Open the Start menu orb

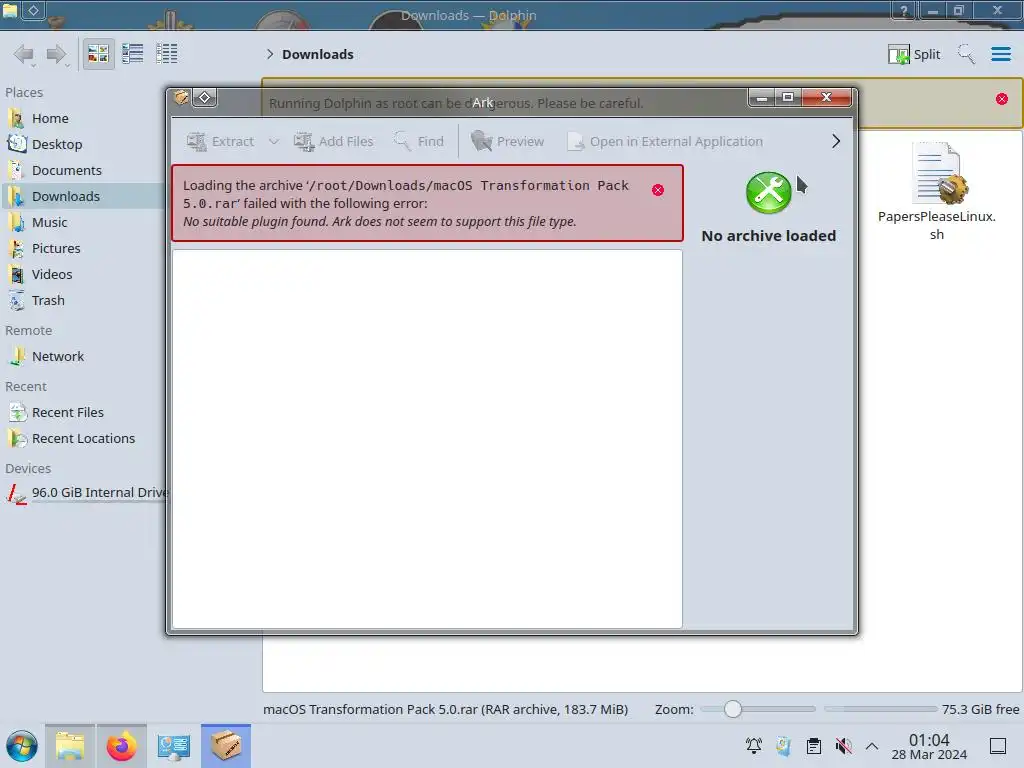22,746
